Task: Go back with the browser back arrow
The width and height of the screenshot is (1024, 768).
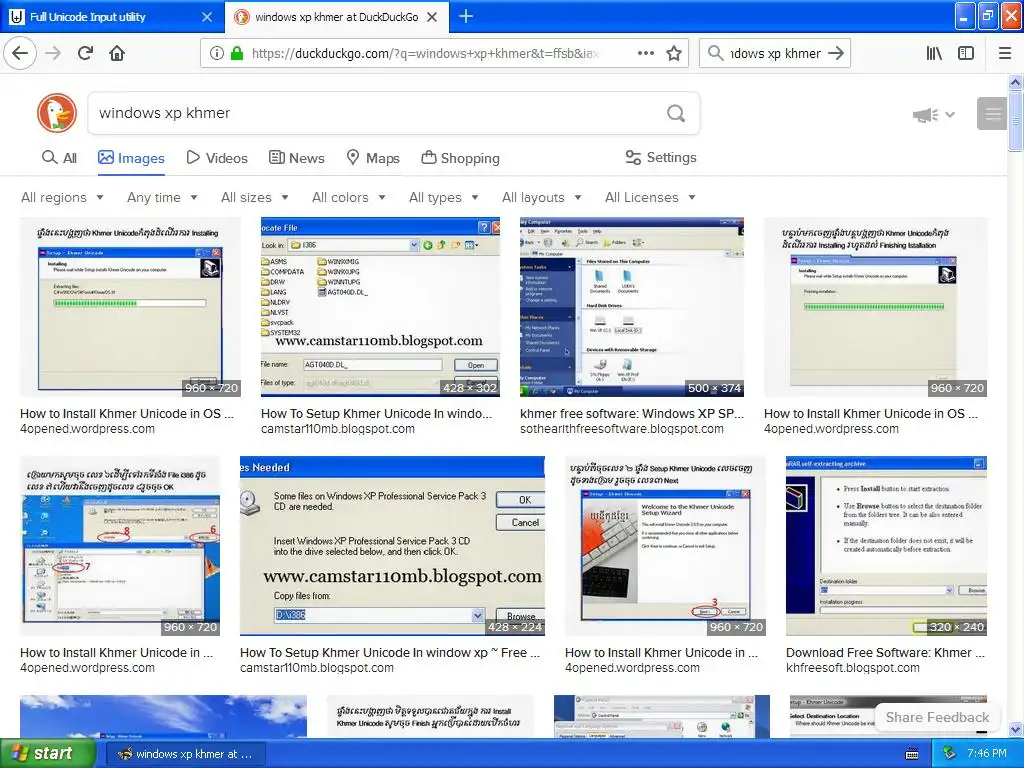Action: [20, 53]
